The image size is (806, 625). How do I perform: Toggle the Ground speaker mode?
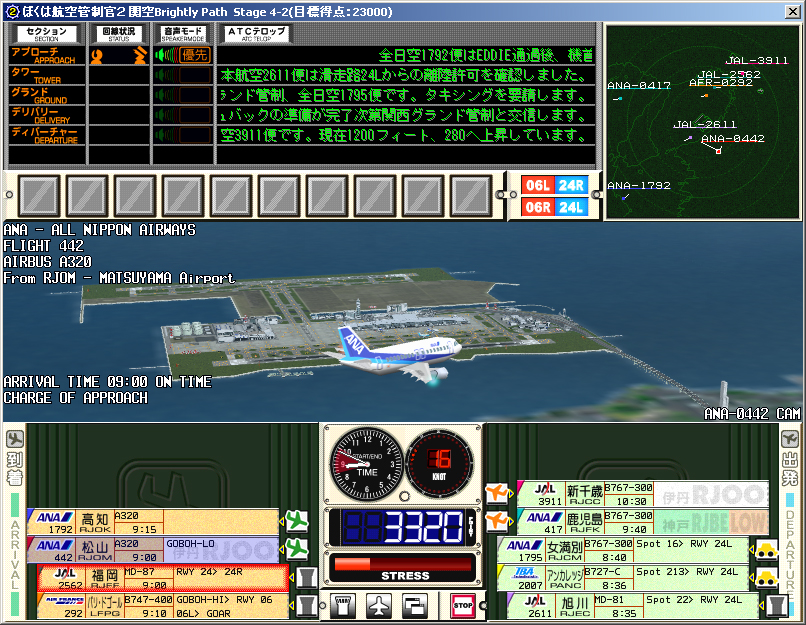(183, 95)
